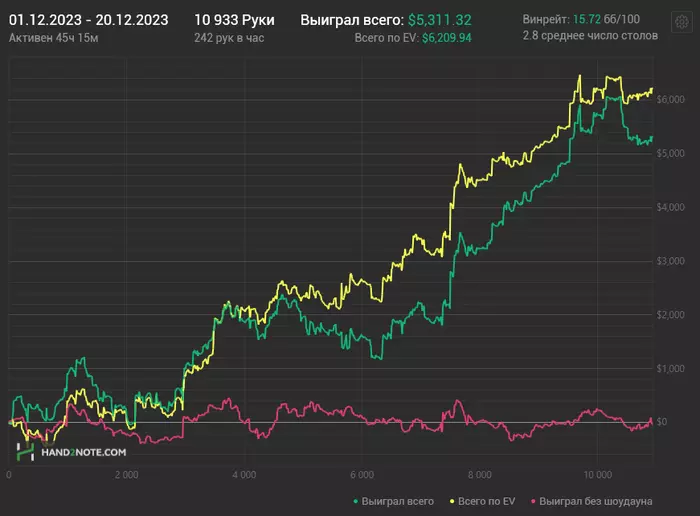Click the '242 рук в час' text
The height and width of the screenshot is (516, 700).
pyautogui.click(x=229, y=38)
